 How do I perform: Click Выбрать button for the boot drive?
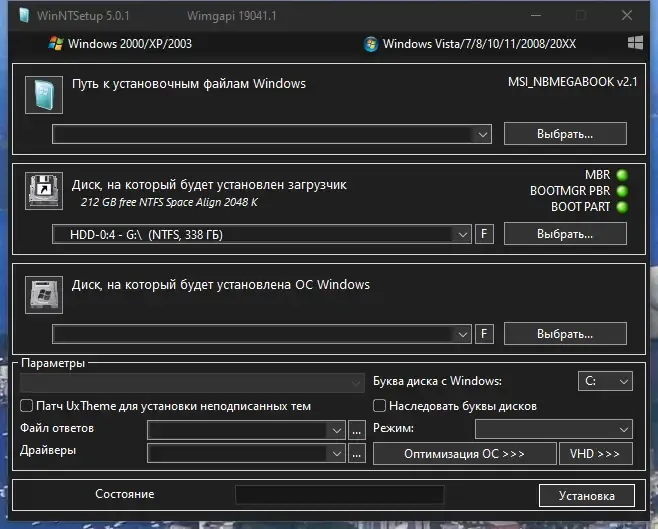(565, 234)
